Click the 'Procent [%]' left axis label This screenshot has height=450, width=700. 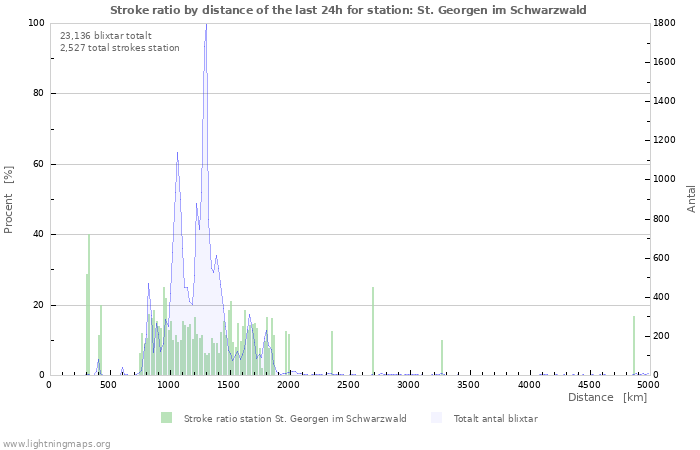(x=9, y=199)
